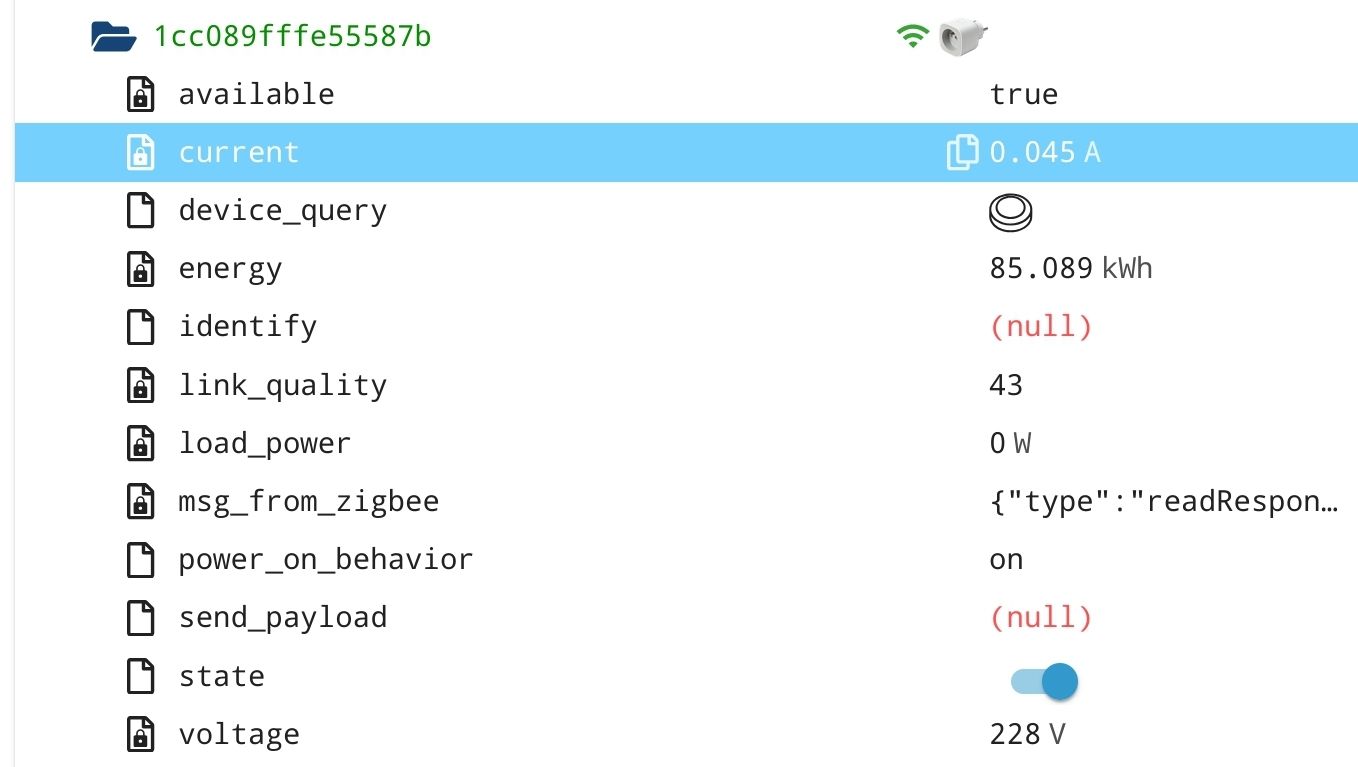Select the identify state label
Viewport: 1358px width, 767px height.
click(x=248, y=327)
